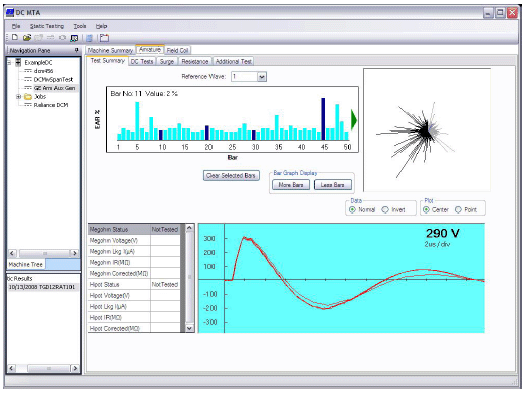This screenshot has height=394, width=525.
Task: Click the More Bars button
Action: 291,185
